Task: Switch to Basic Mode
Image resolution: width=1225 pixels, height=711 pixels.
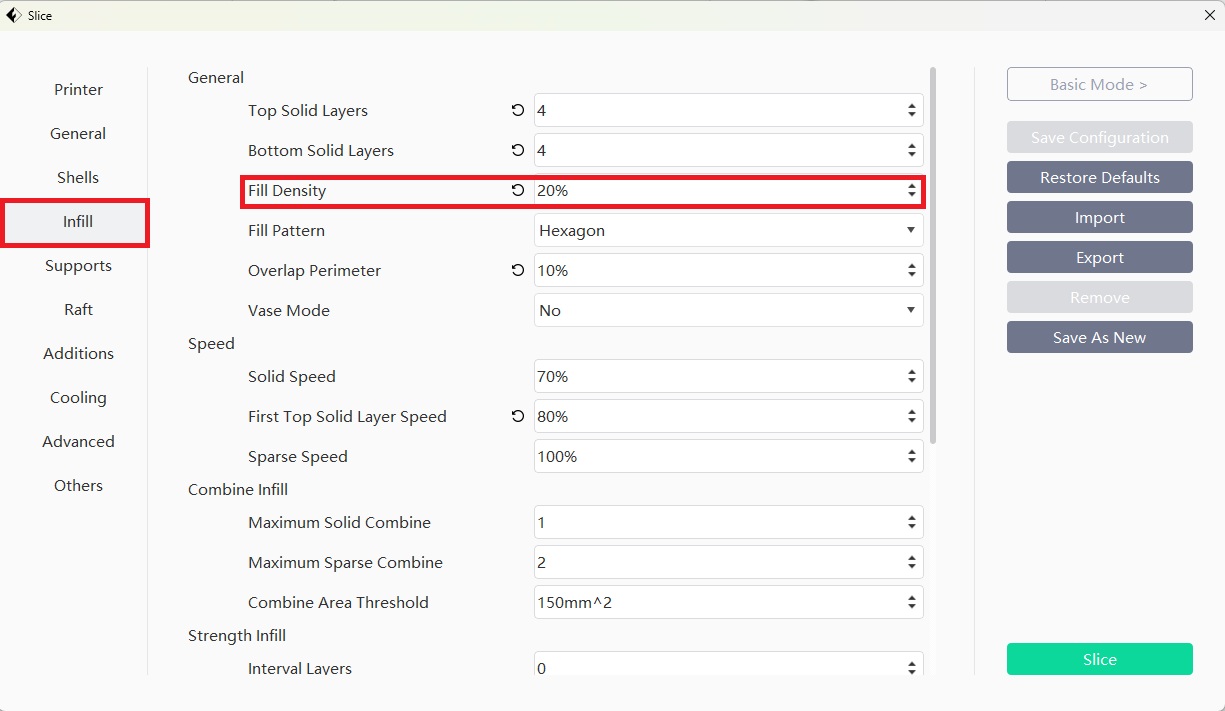Action: pyautogui.click(x=1099, y=85)
